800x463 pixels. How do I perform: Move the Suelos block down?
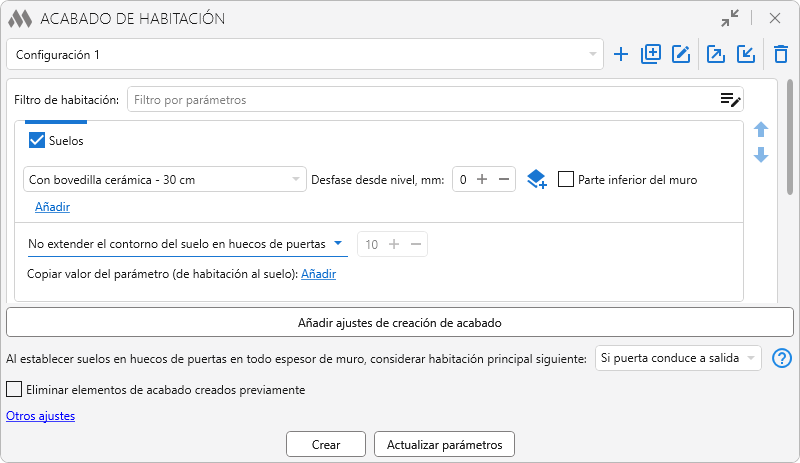click(x=761, y=155)
